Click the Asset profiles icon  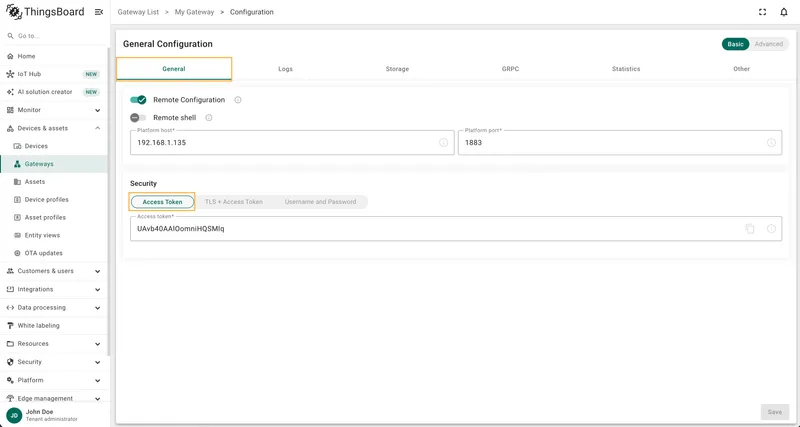pyautogui.click(x=17, y=218)
